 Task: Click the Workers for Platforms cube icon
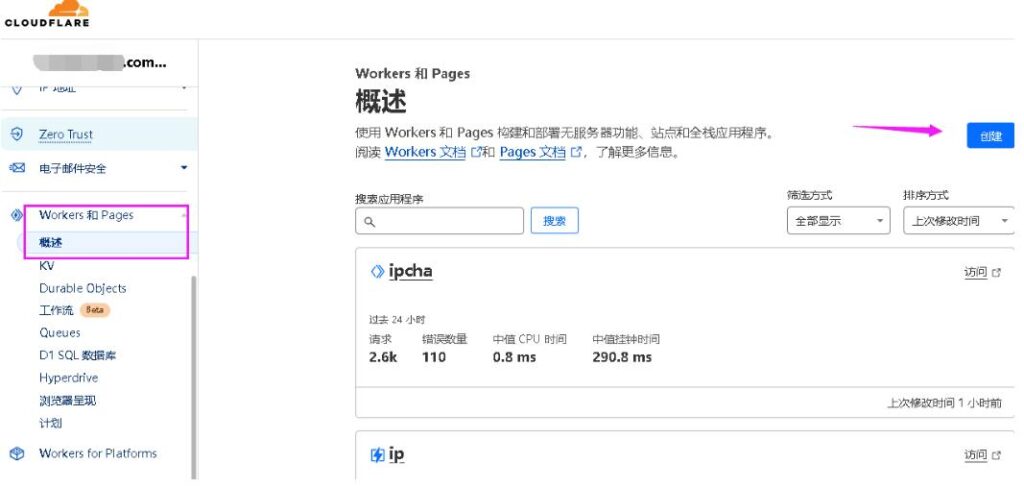coord(16,453)
